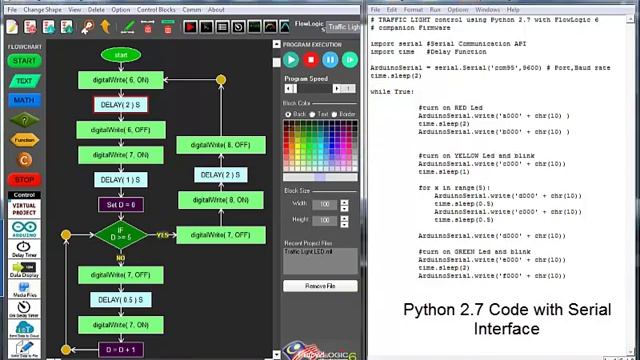The height and width of the screenshot is (360, 640).
Task: Open the On Delay Timer control block
Action: tap(24, 309)
